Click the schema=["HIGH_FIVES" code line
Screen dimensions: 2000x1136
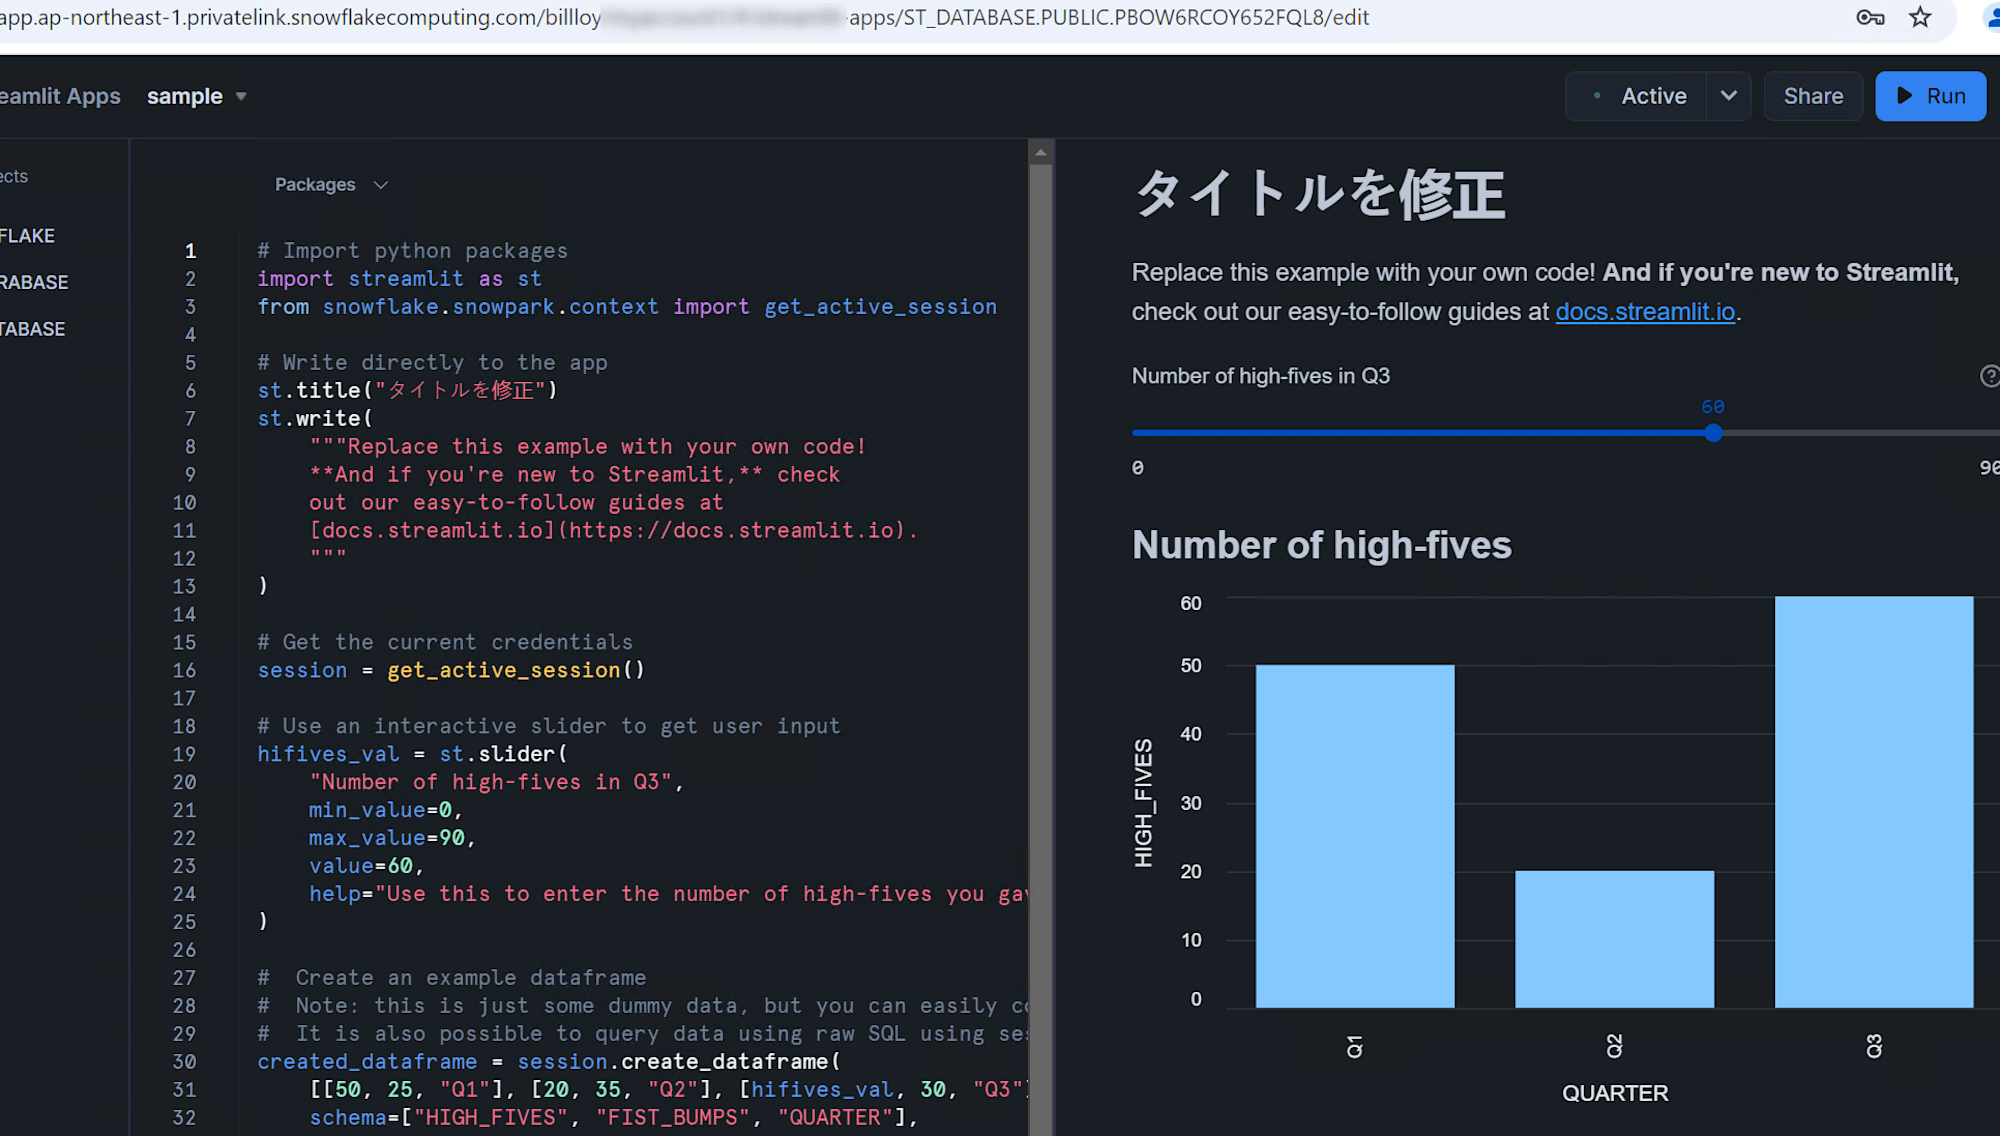tap(613, 1118)
